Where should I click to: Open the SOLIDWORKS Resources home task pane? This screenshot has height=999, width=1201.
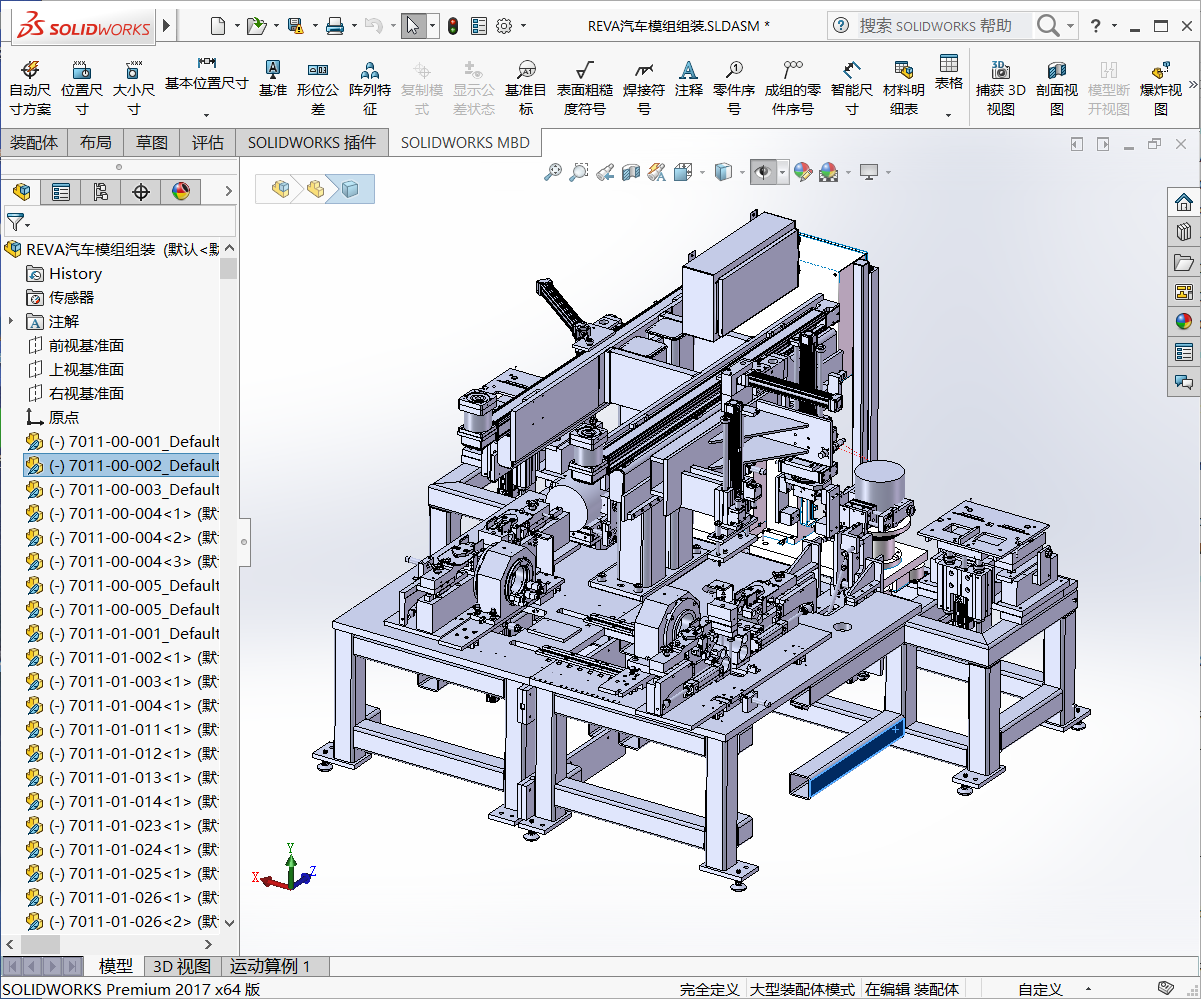coord(1184,203)
